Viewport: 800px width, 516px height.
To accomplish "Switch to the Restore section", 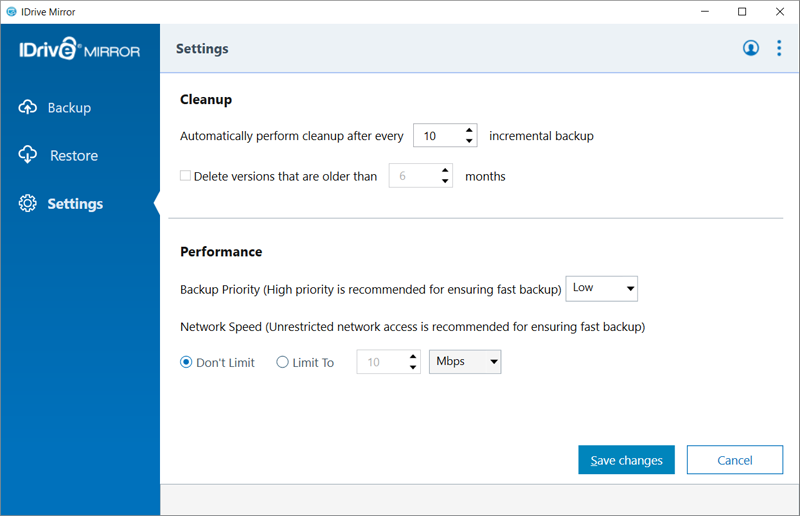I will [73, 155].
